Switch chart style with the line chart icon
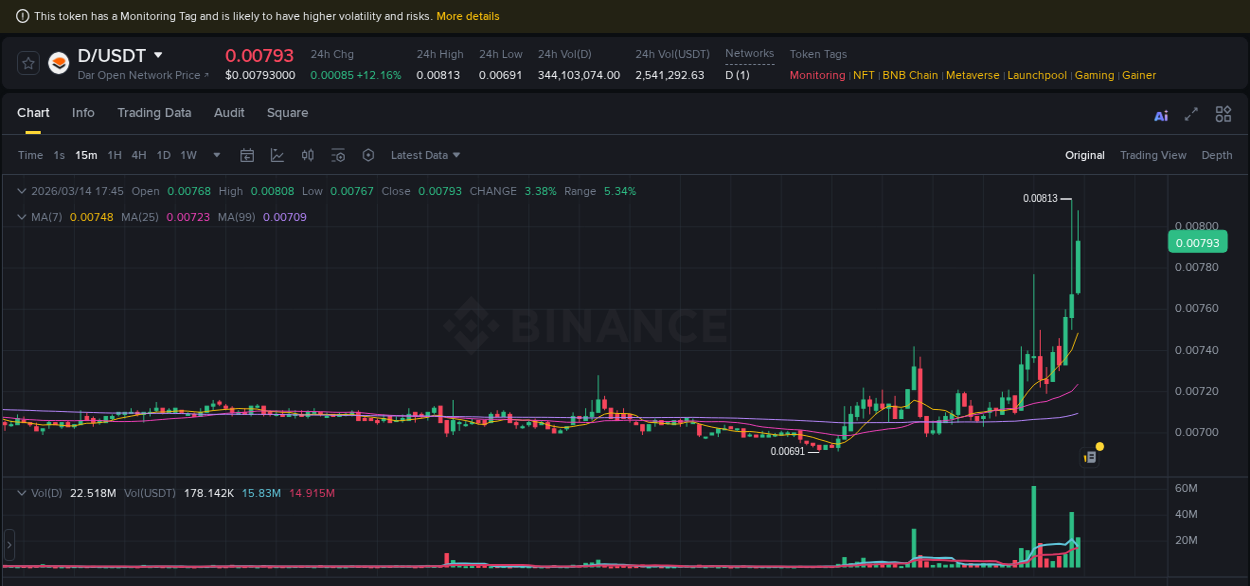1250x586 pixels. tap(277, 155)
